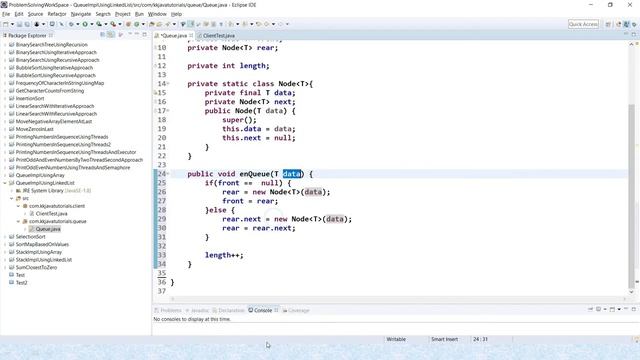The height and width of the screenshot is (360, 640).
Task: Switch to the Coverage tab
Action: (x=296, y=310)
